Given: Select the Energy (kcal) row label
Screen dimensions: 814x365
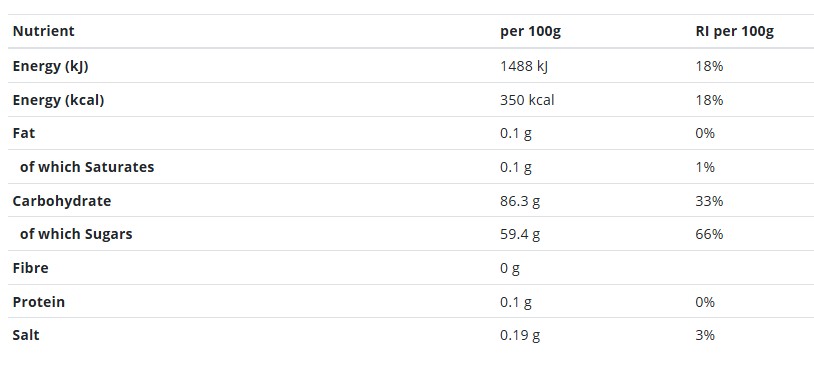Looking at the screenshot, I should 58,100.
